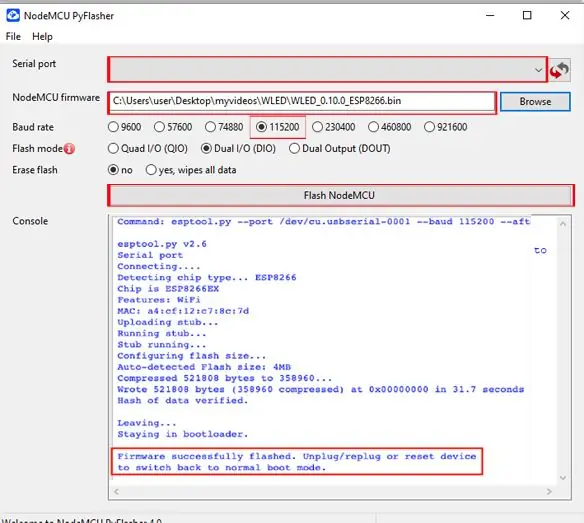584x523 pixels.
Task: Click the "Wrote 521808 bytes" console line
Action: 321,389
